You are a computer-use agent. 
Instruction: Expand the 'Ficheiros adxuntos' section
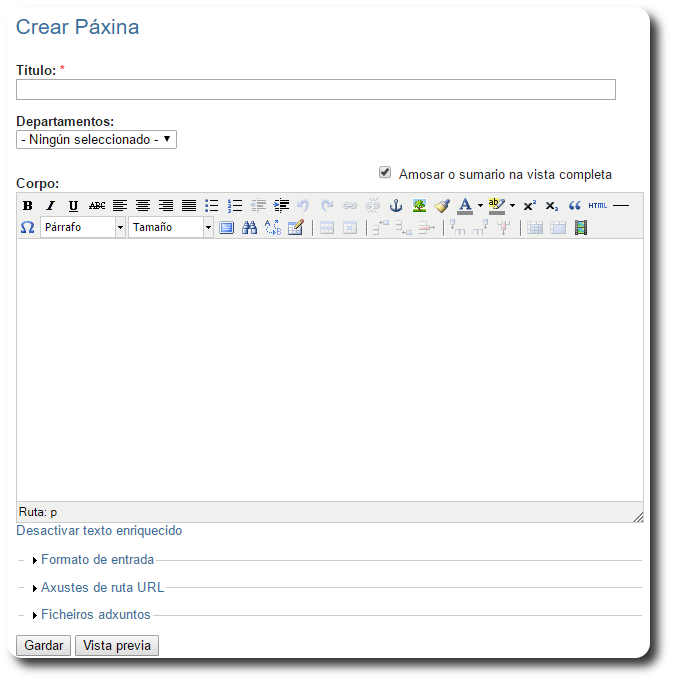(x=95, y=615)
